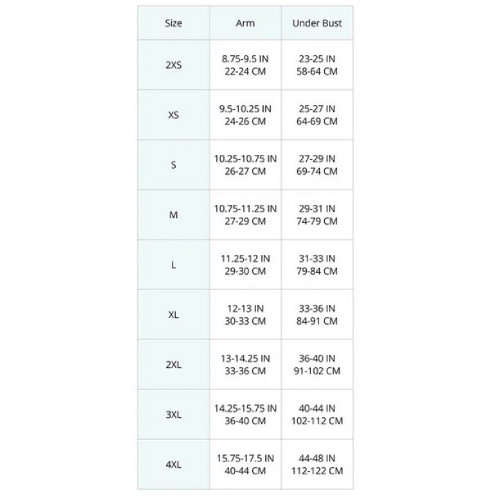Click the Under Bust column header

(317, 23)
